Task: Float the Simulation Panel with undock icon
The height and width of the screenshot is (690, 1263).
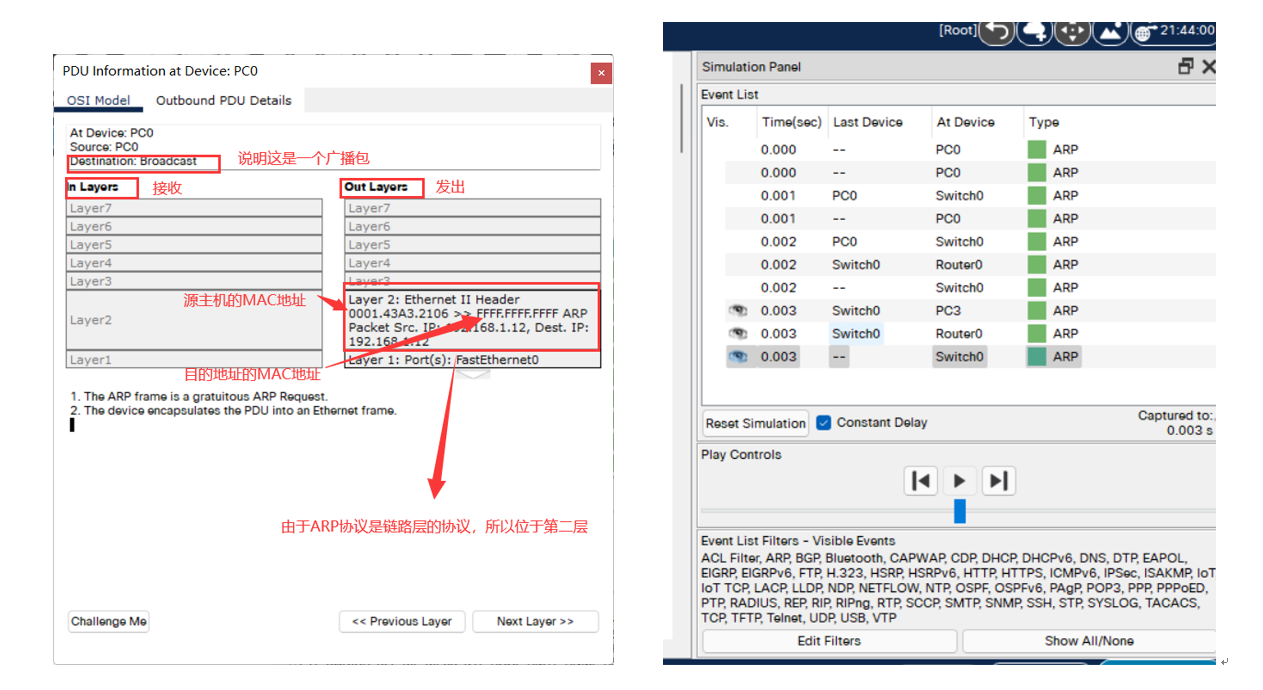Action: click(1186, 66)
